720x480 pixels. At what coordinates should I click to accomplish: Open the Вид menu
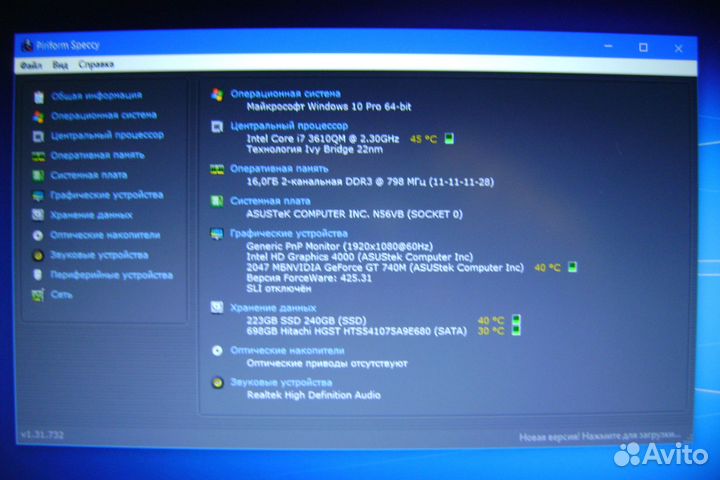60,65
